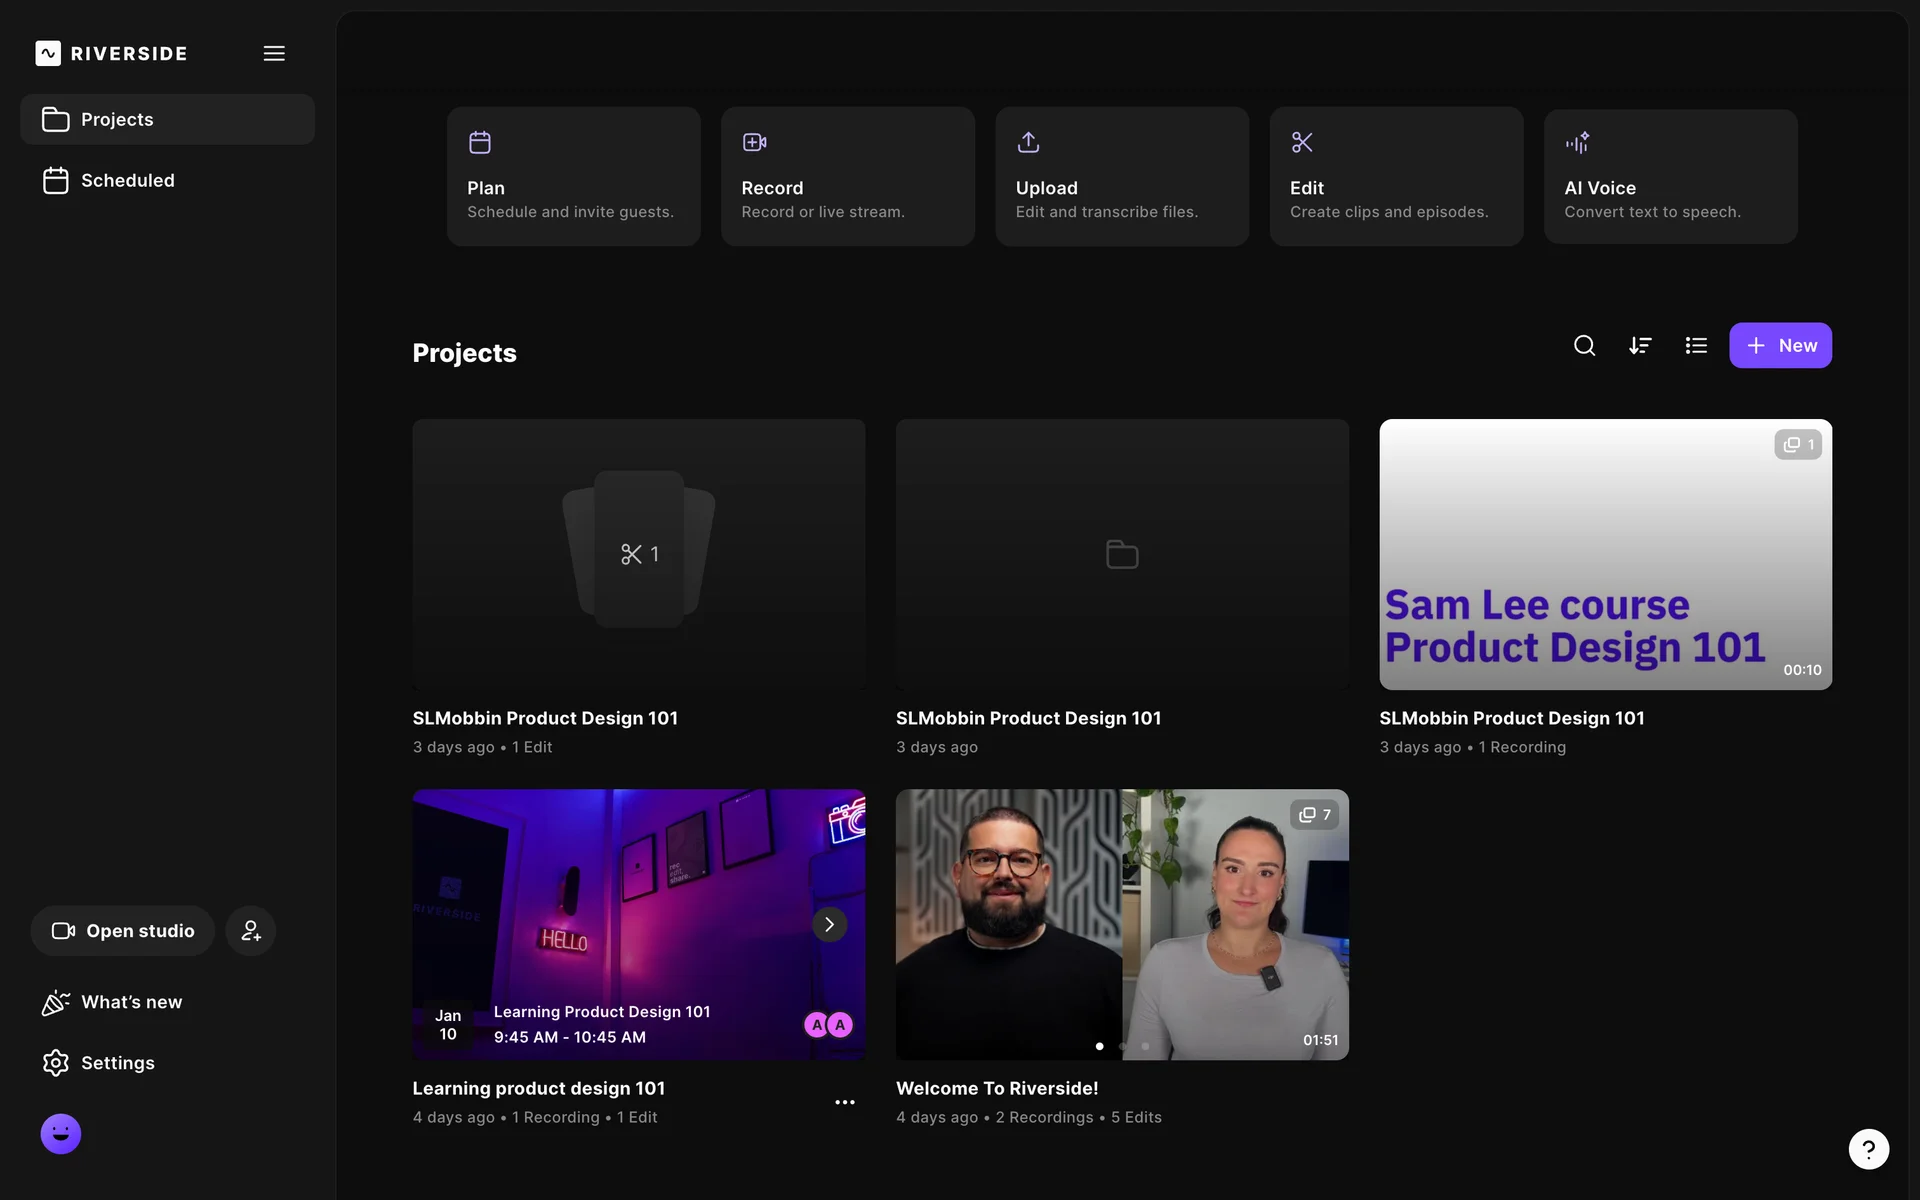The image size is (1920, 1200).
Task: Click invite people icon beside Open studio
Action: [x=251, y=931]
